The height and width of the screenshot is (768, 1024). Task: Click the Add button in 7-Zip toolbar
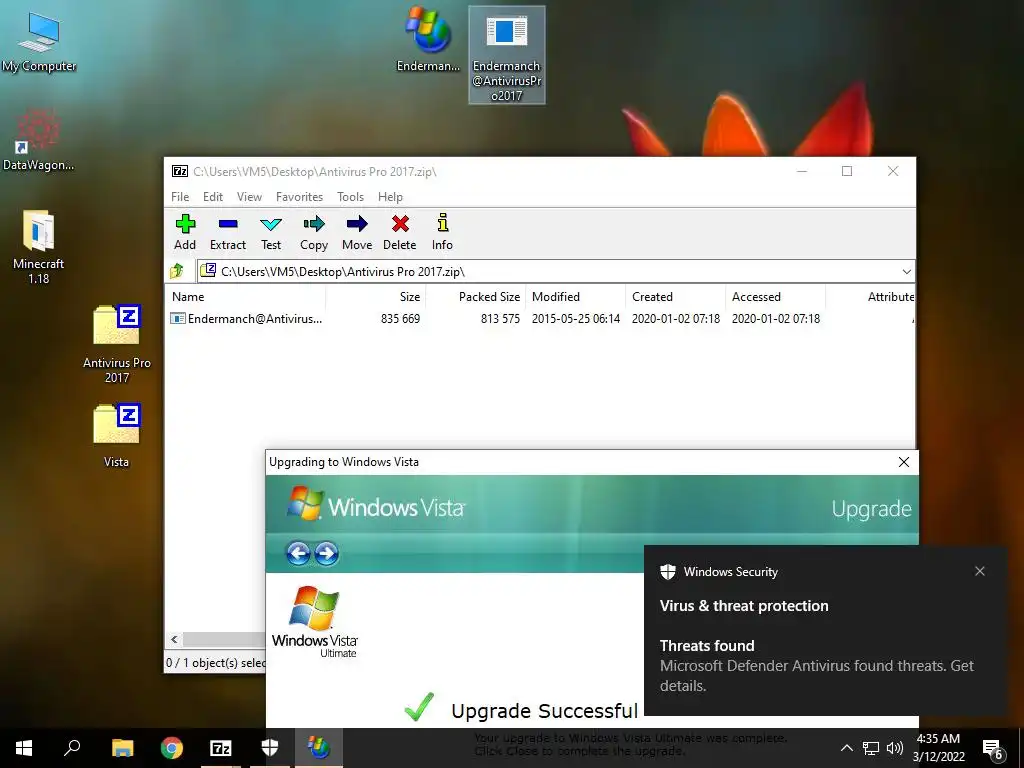tap(185, 232)
